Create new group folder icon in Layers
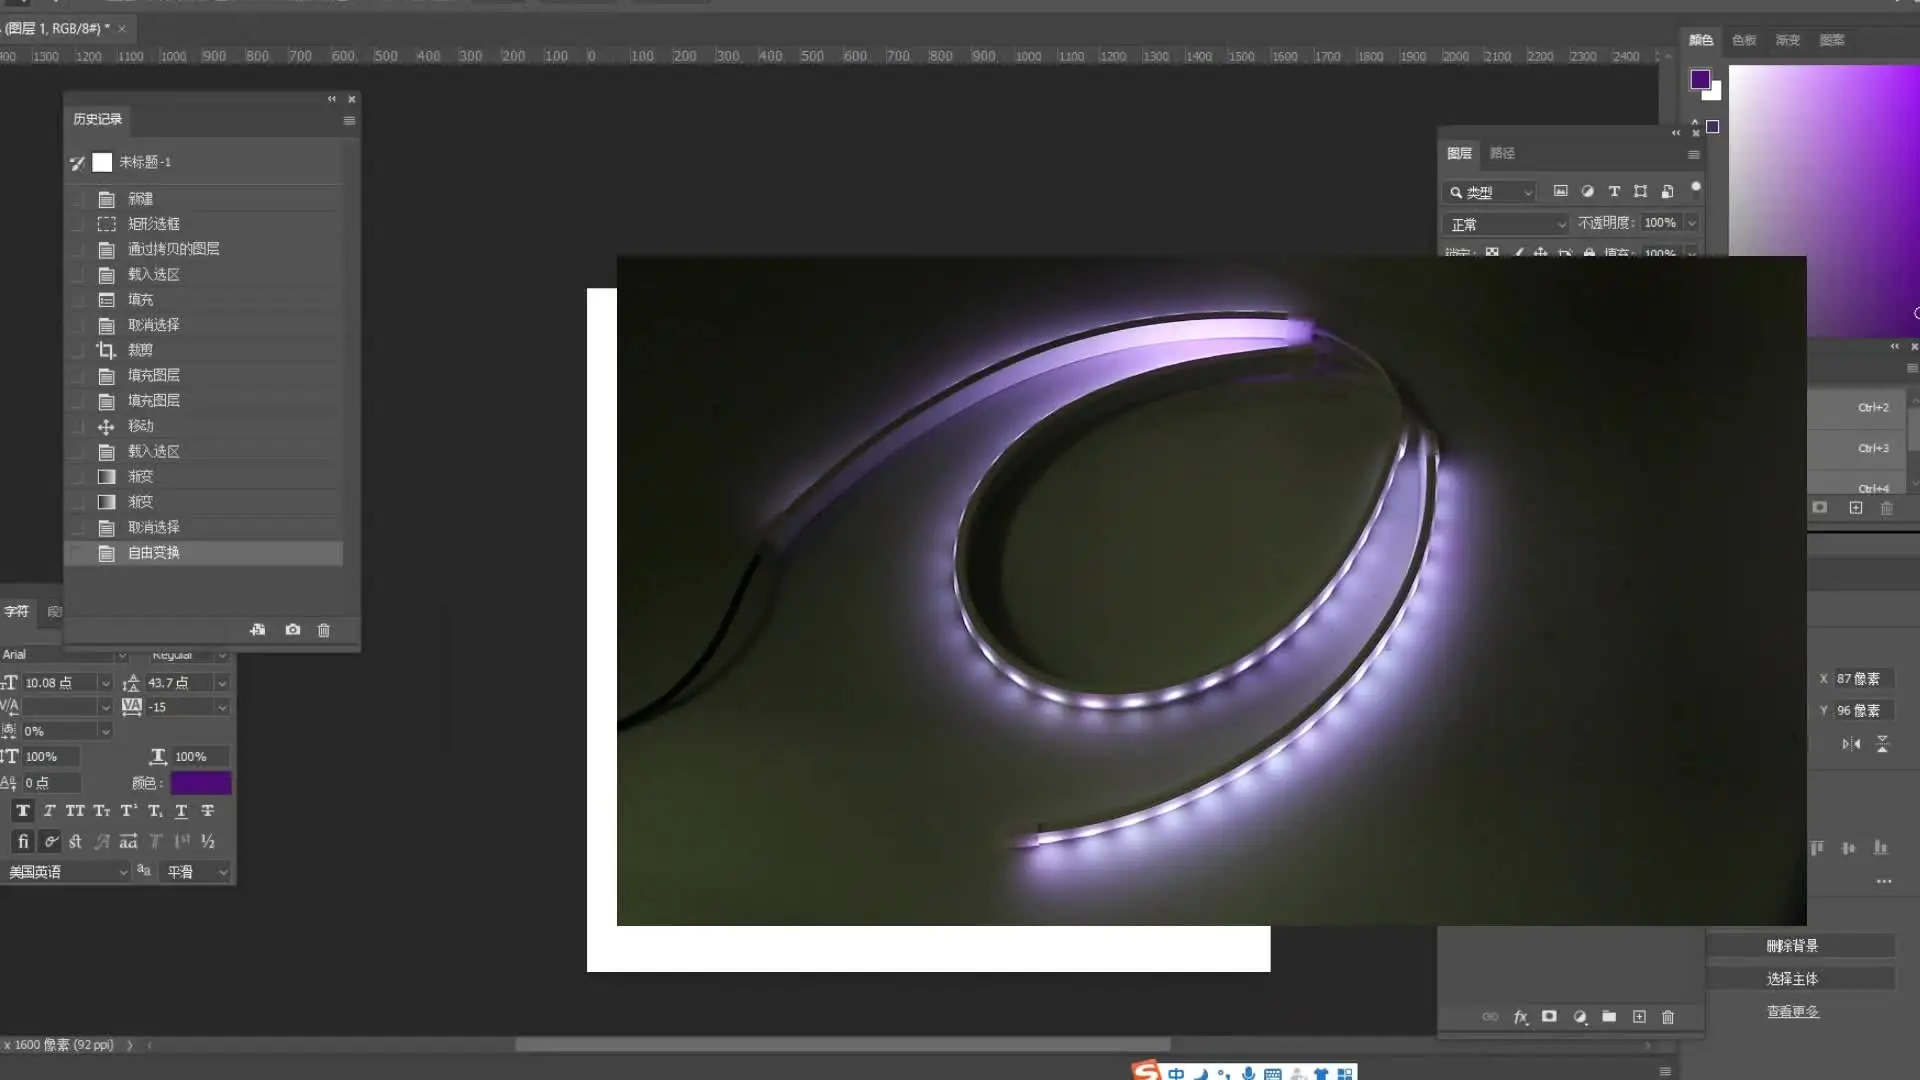Viewport: 1920px width, 1080px height. 1609,1017
